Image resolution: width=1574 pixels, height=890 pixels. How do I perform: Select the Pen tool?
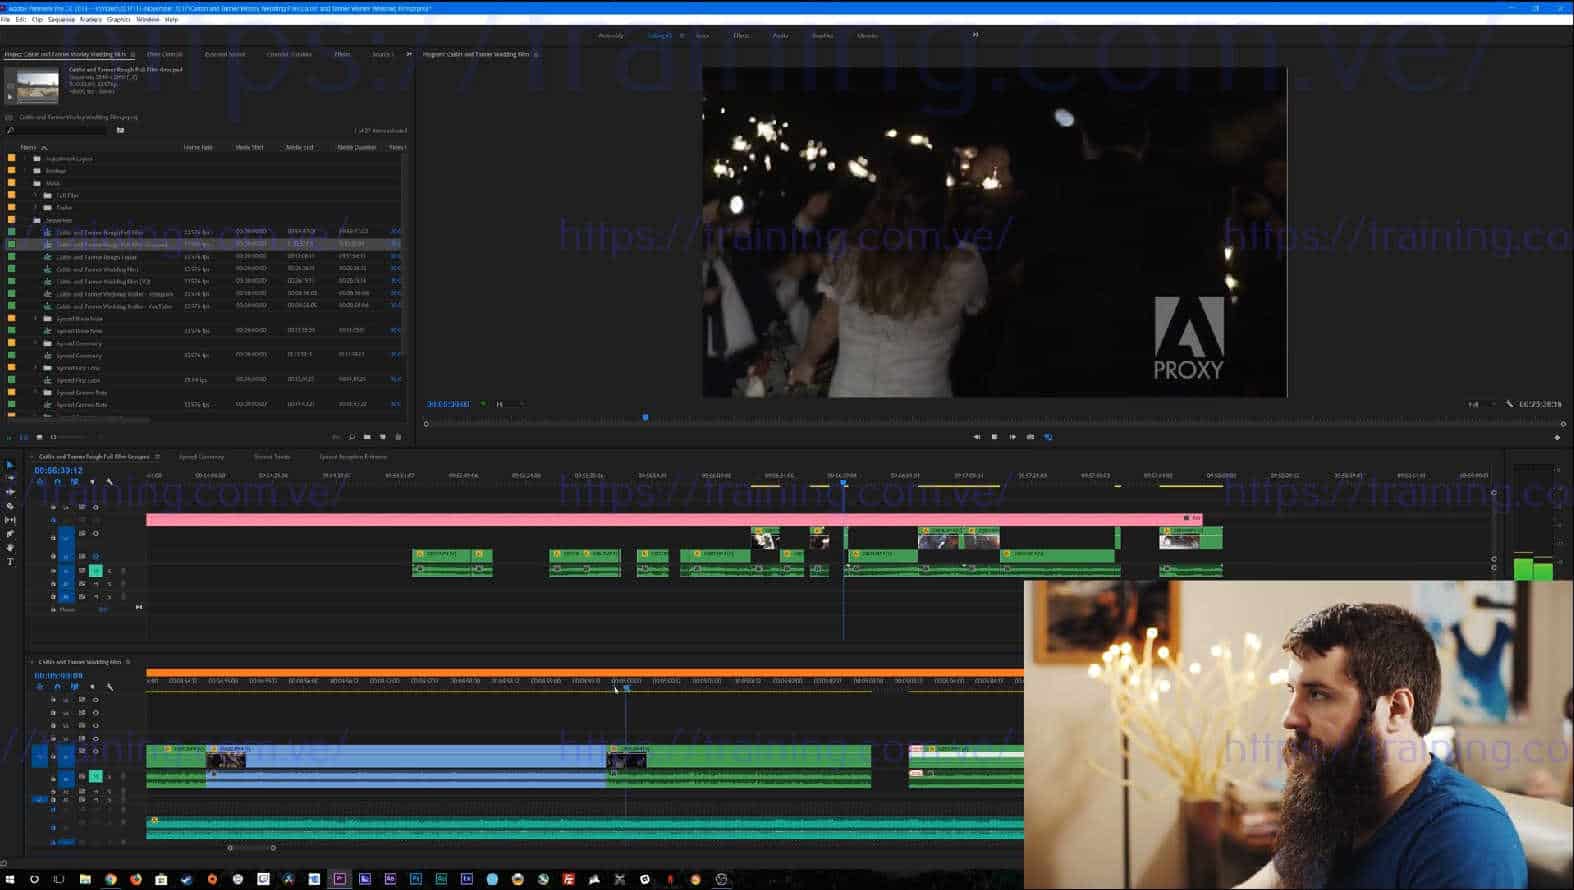(10, 534)
